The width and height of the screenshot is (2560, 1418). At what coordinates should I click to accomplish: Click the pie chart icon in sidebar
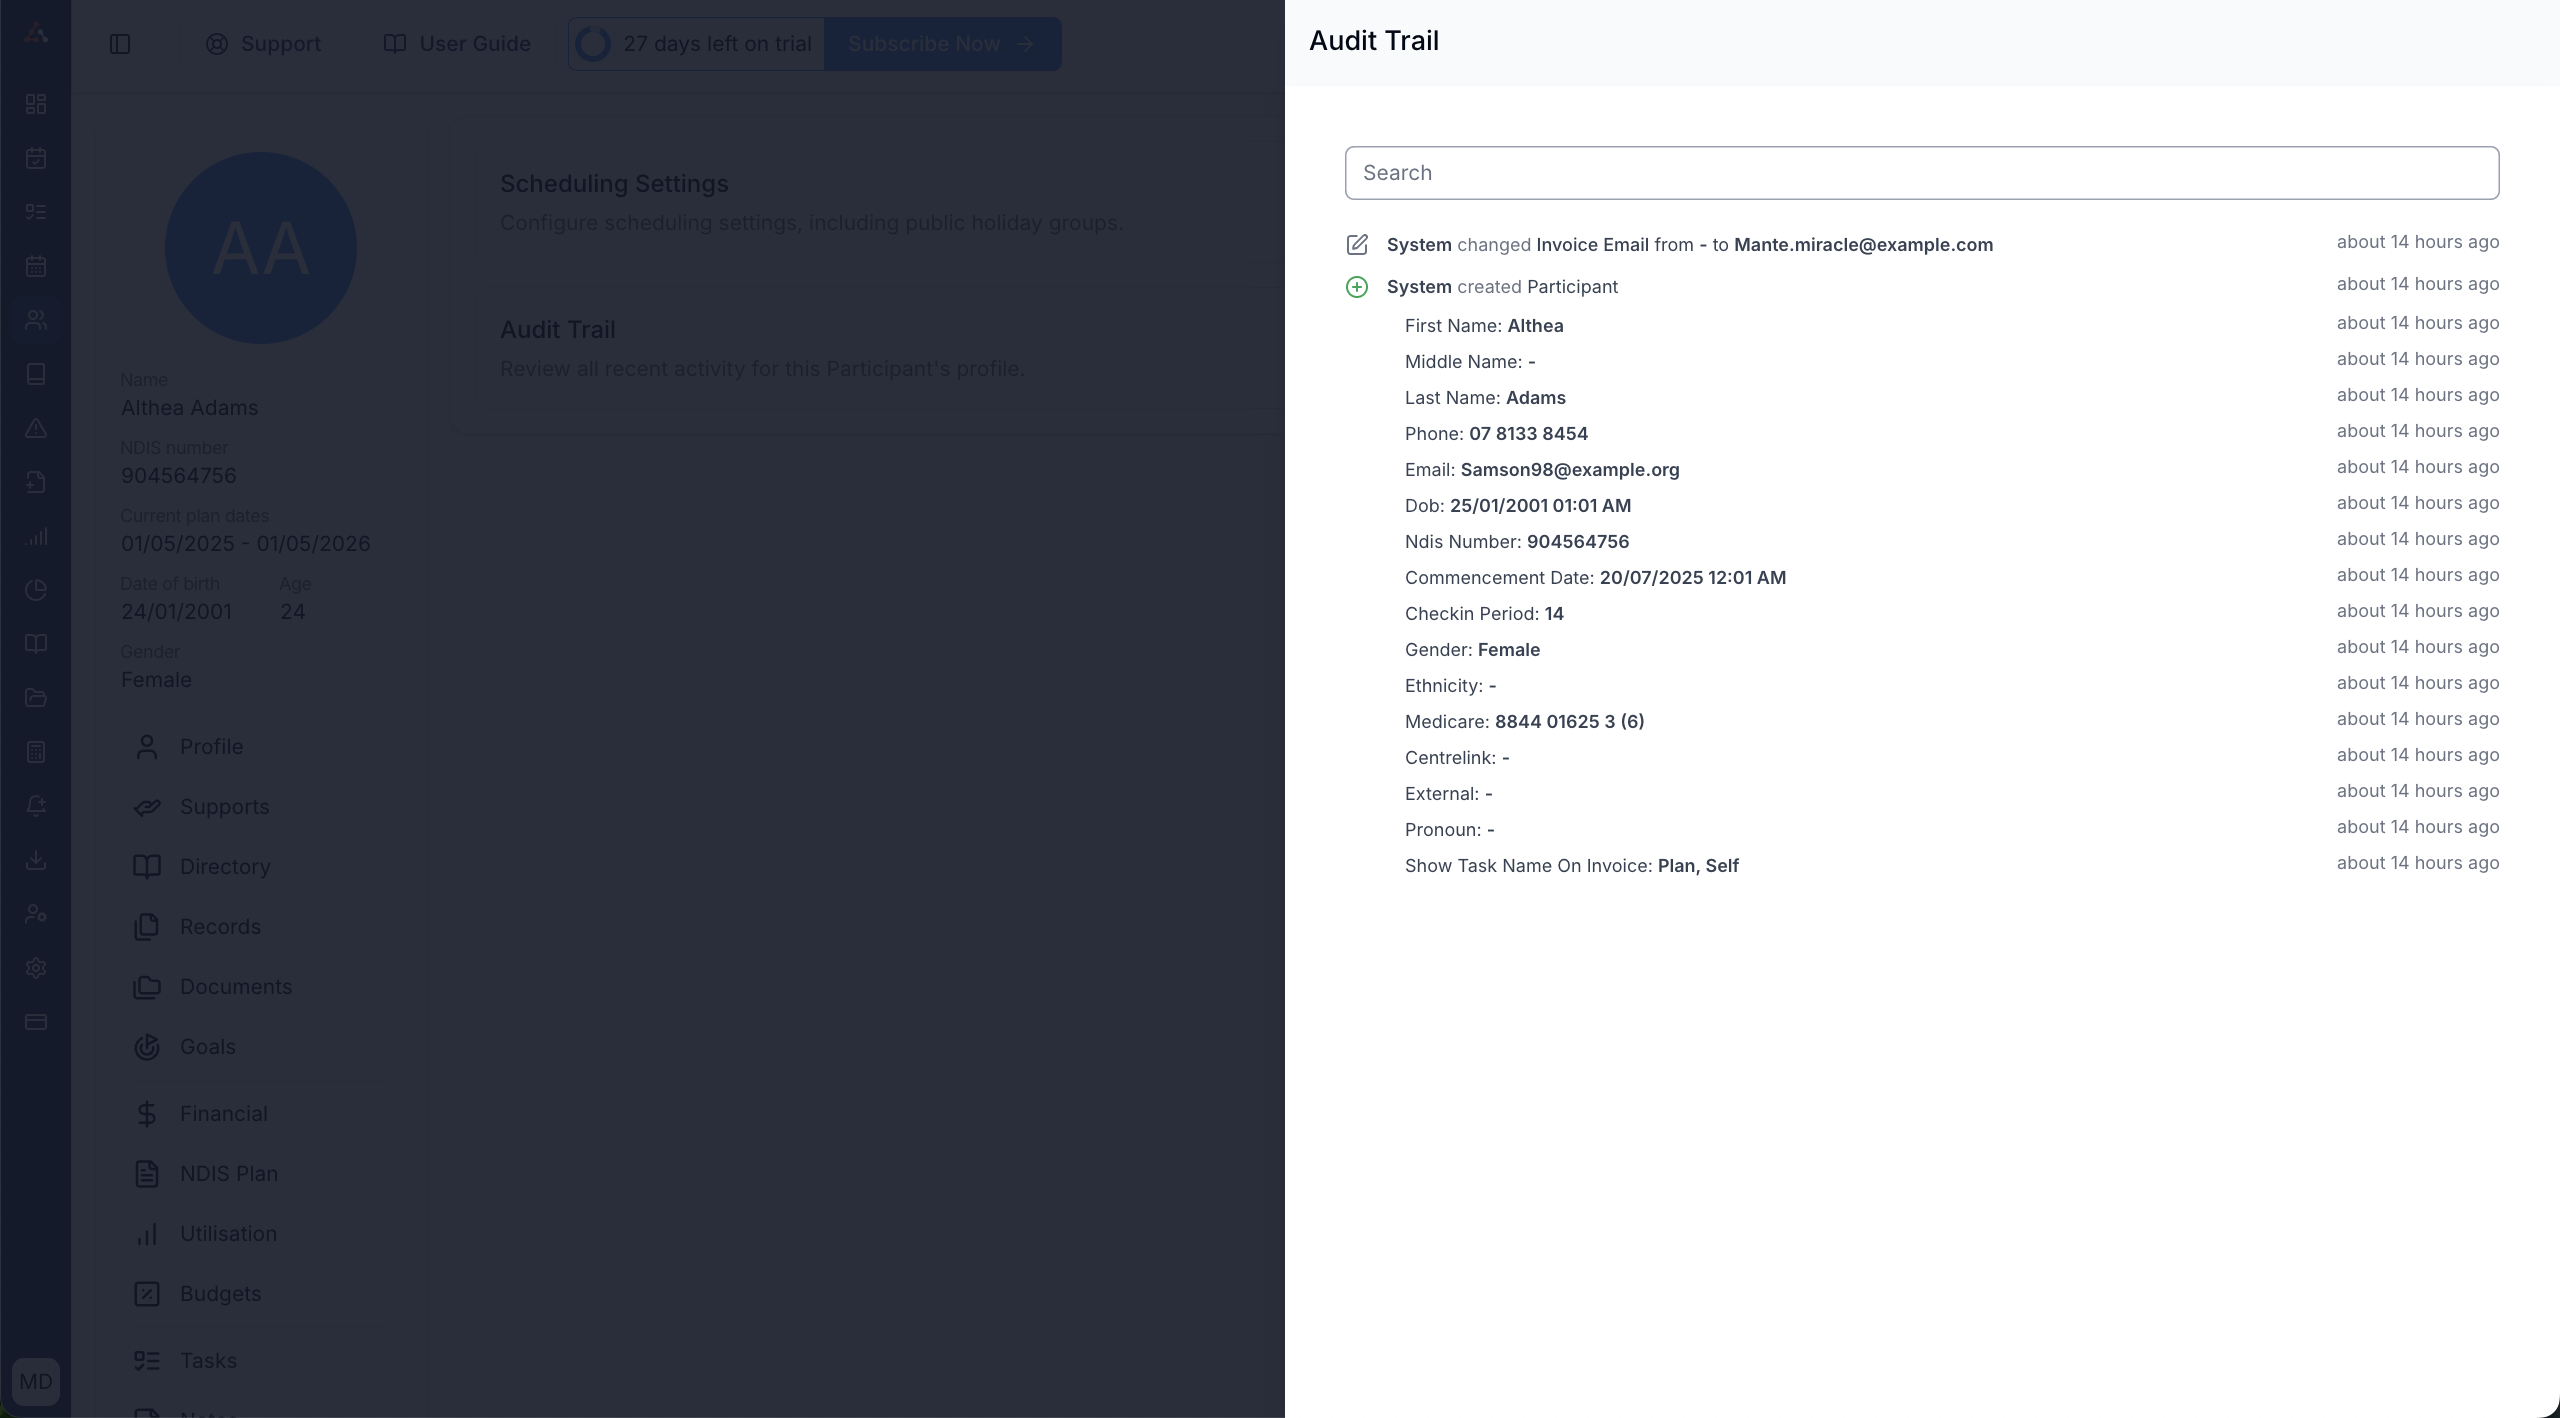coord(36,590)
